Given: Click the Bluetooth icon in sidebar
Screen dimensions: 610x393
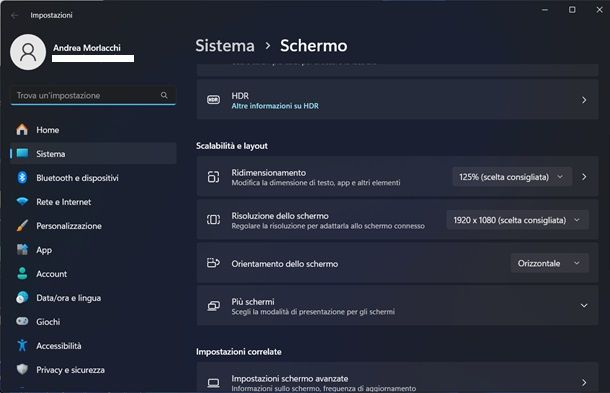Looking at the screenshot, I should pyautogui.click(x=22, y=177).
